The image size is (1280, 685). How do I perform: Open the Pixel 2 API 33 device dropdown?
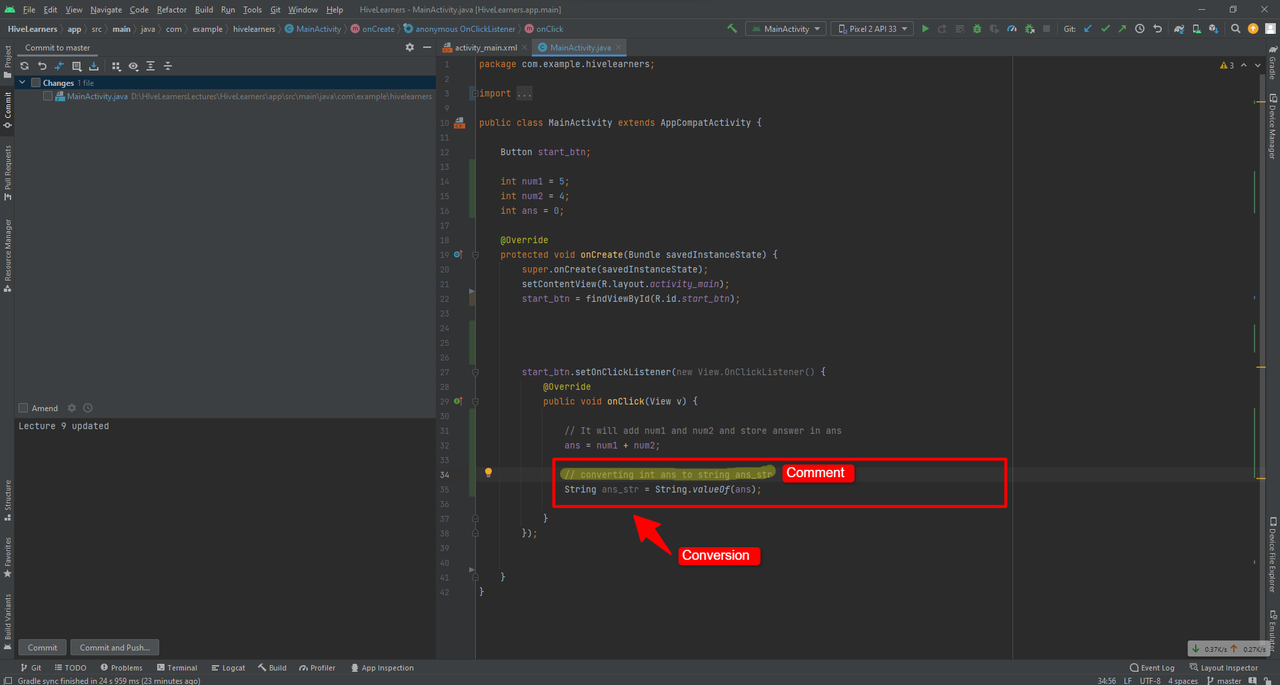873,29
